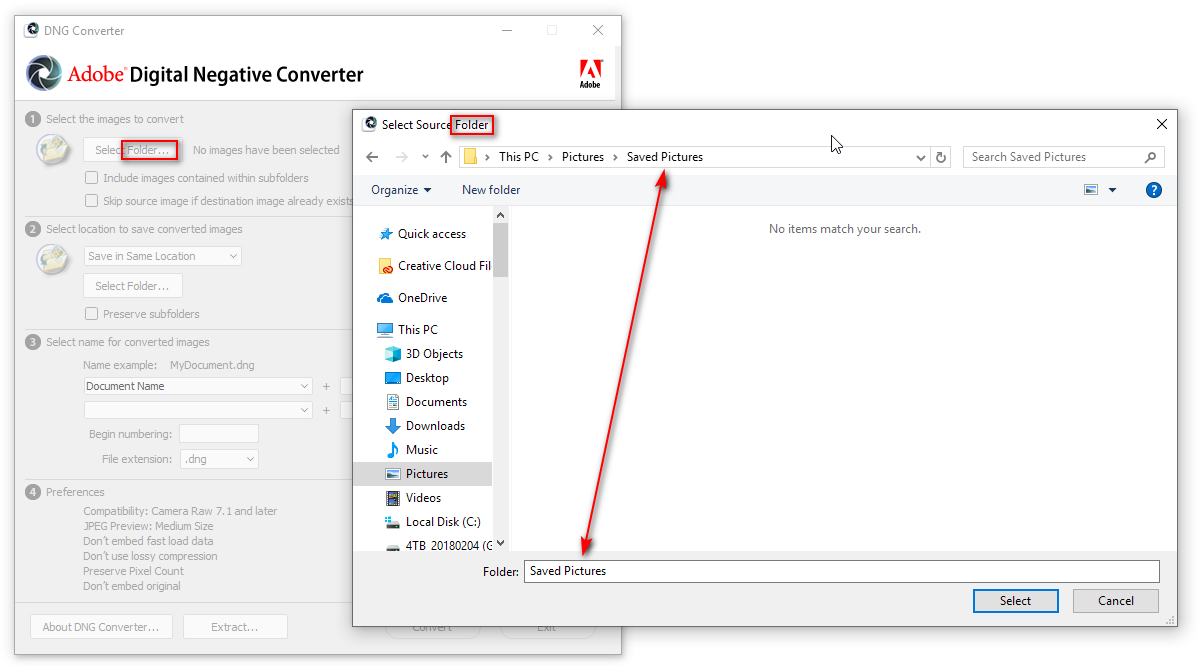Go up one folder level arrow
Screen dimensions: 1202x666
446,157
